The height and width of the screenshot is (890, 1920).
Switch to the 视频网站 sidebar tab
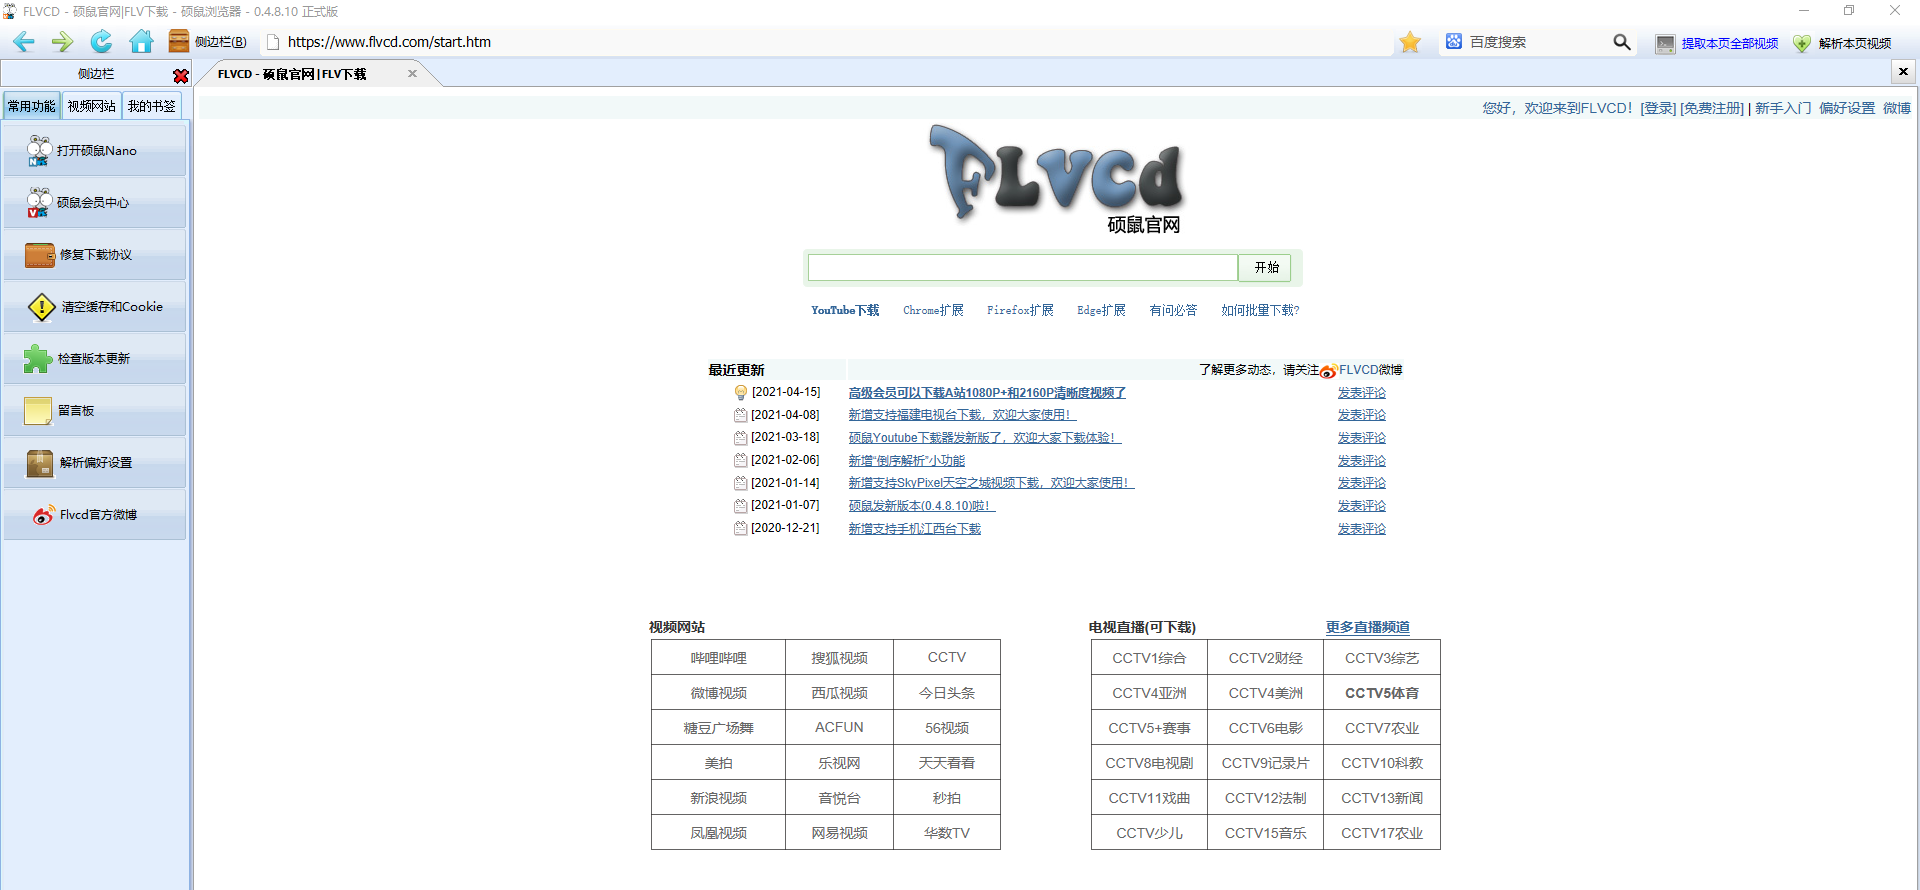[x=91, y=106]
